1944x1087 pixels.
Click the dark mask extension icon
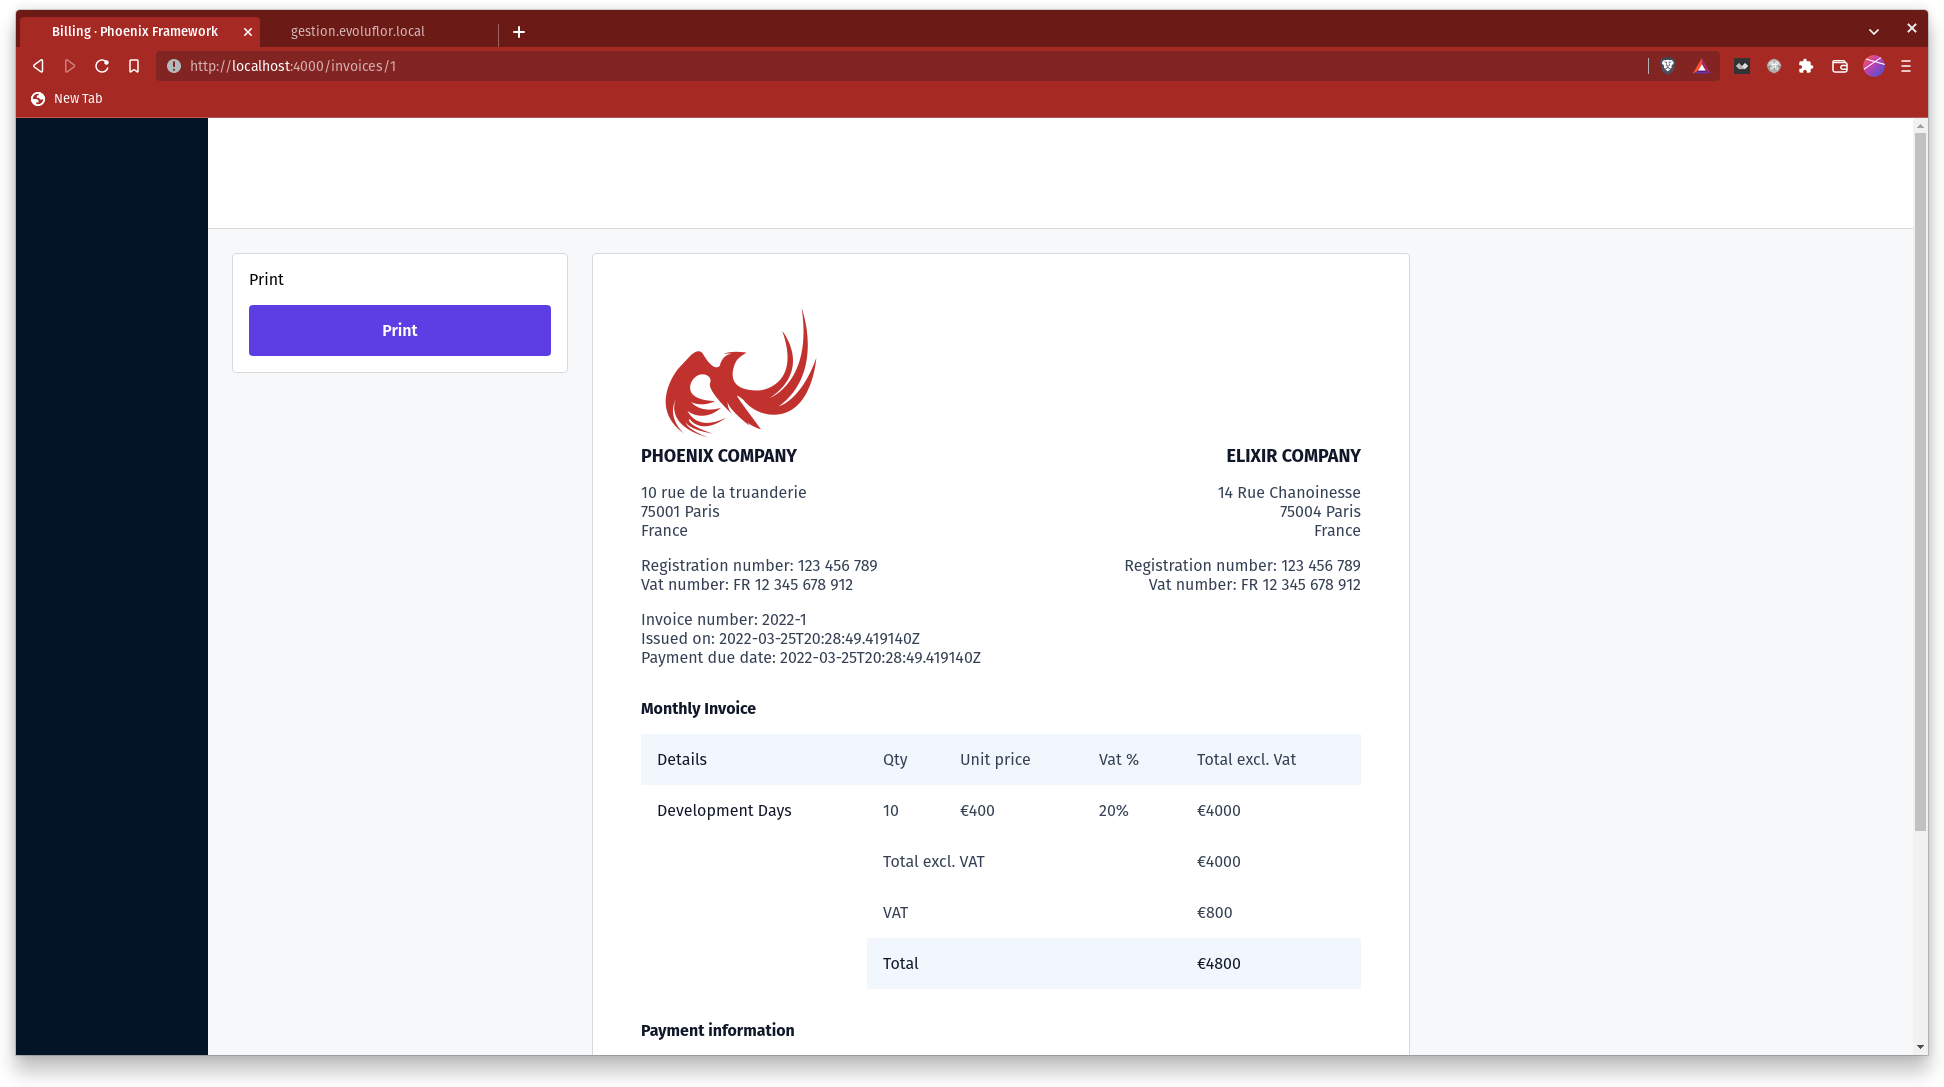[x=1742, y=66]
